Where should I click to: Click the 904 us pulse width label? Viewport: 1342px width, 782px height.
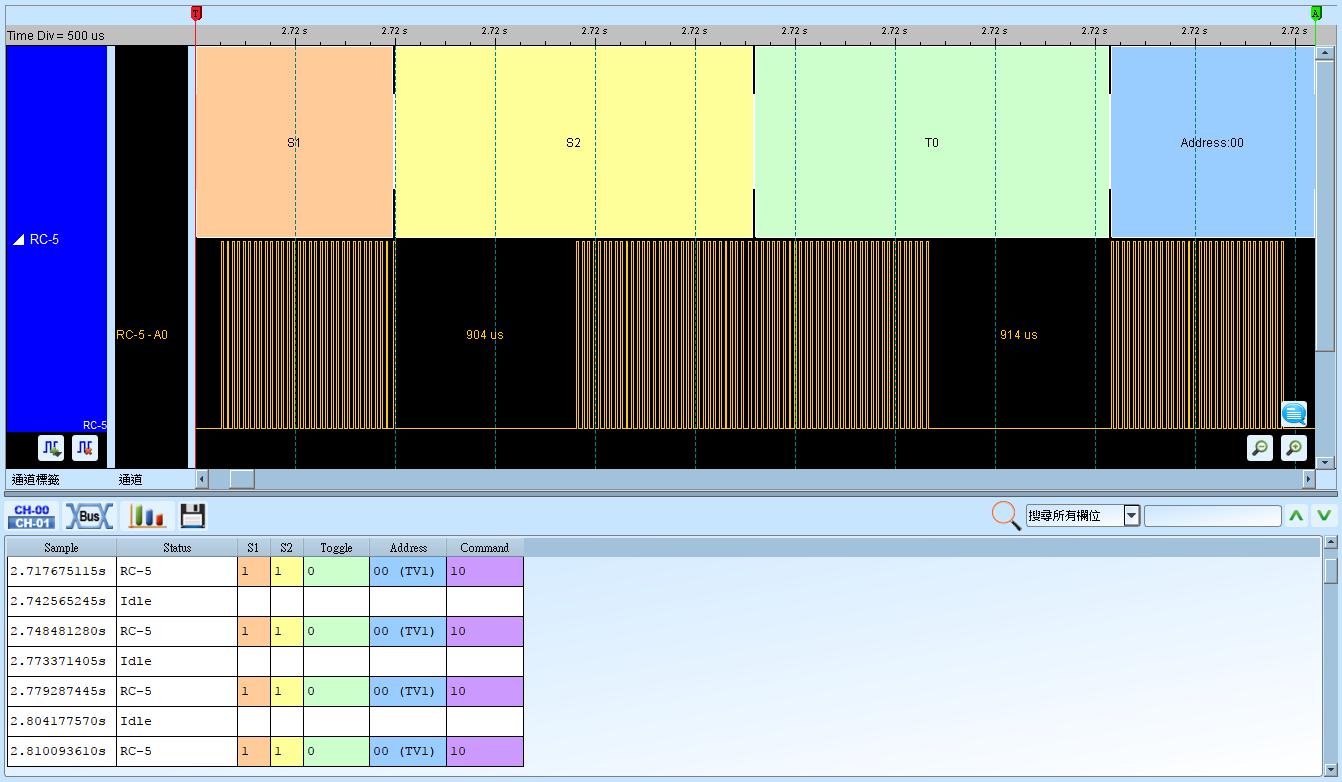click(x=485, y=335)
